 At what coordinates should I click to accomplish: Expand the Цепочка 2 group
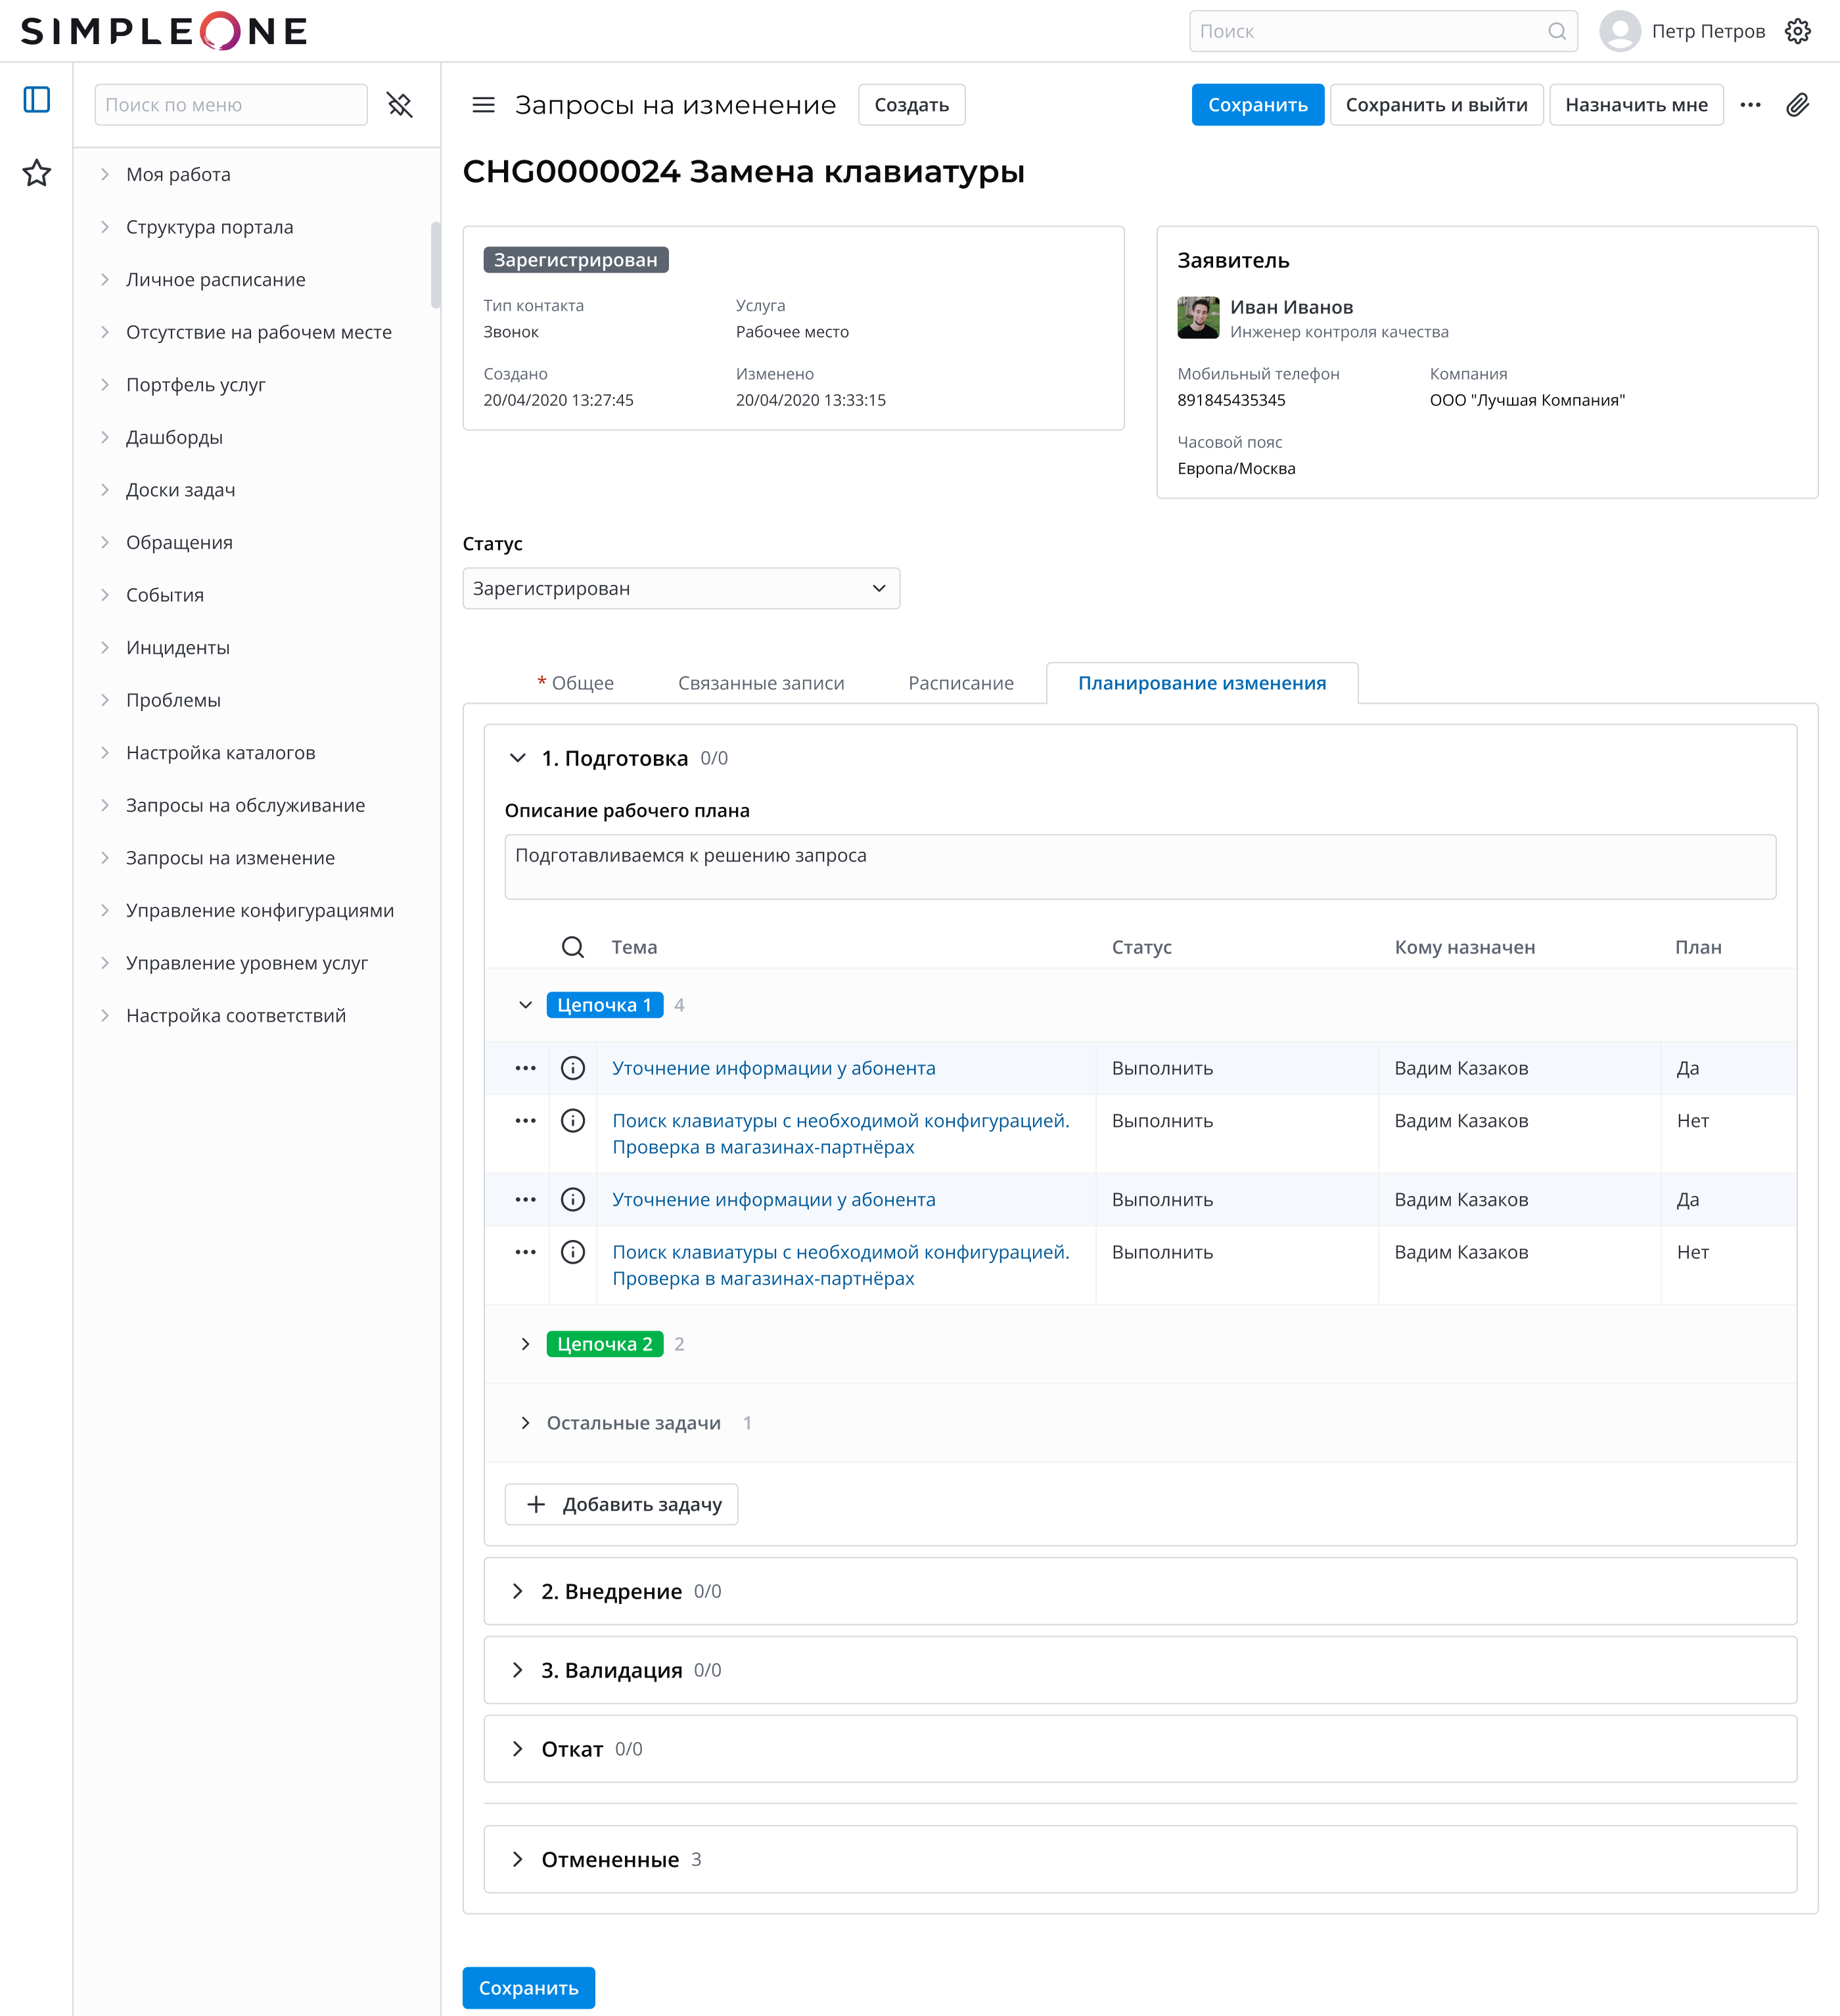pyautogui.click(x=525, y=1344)
